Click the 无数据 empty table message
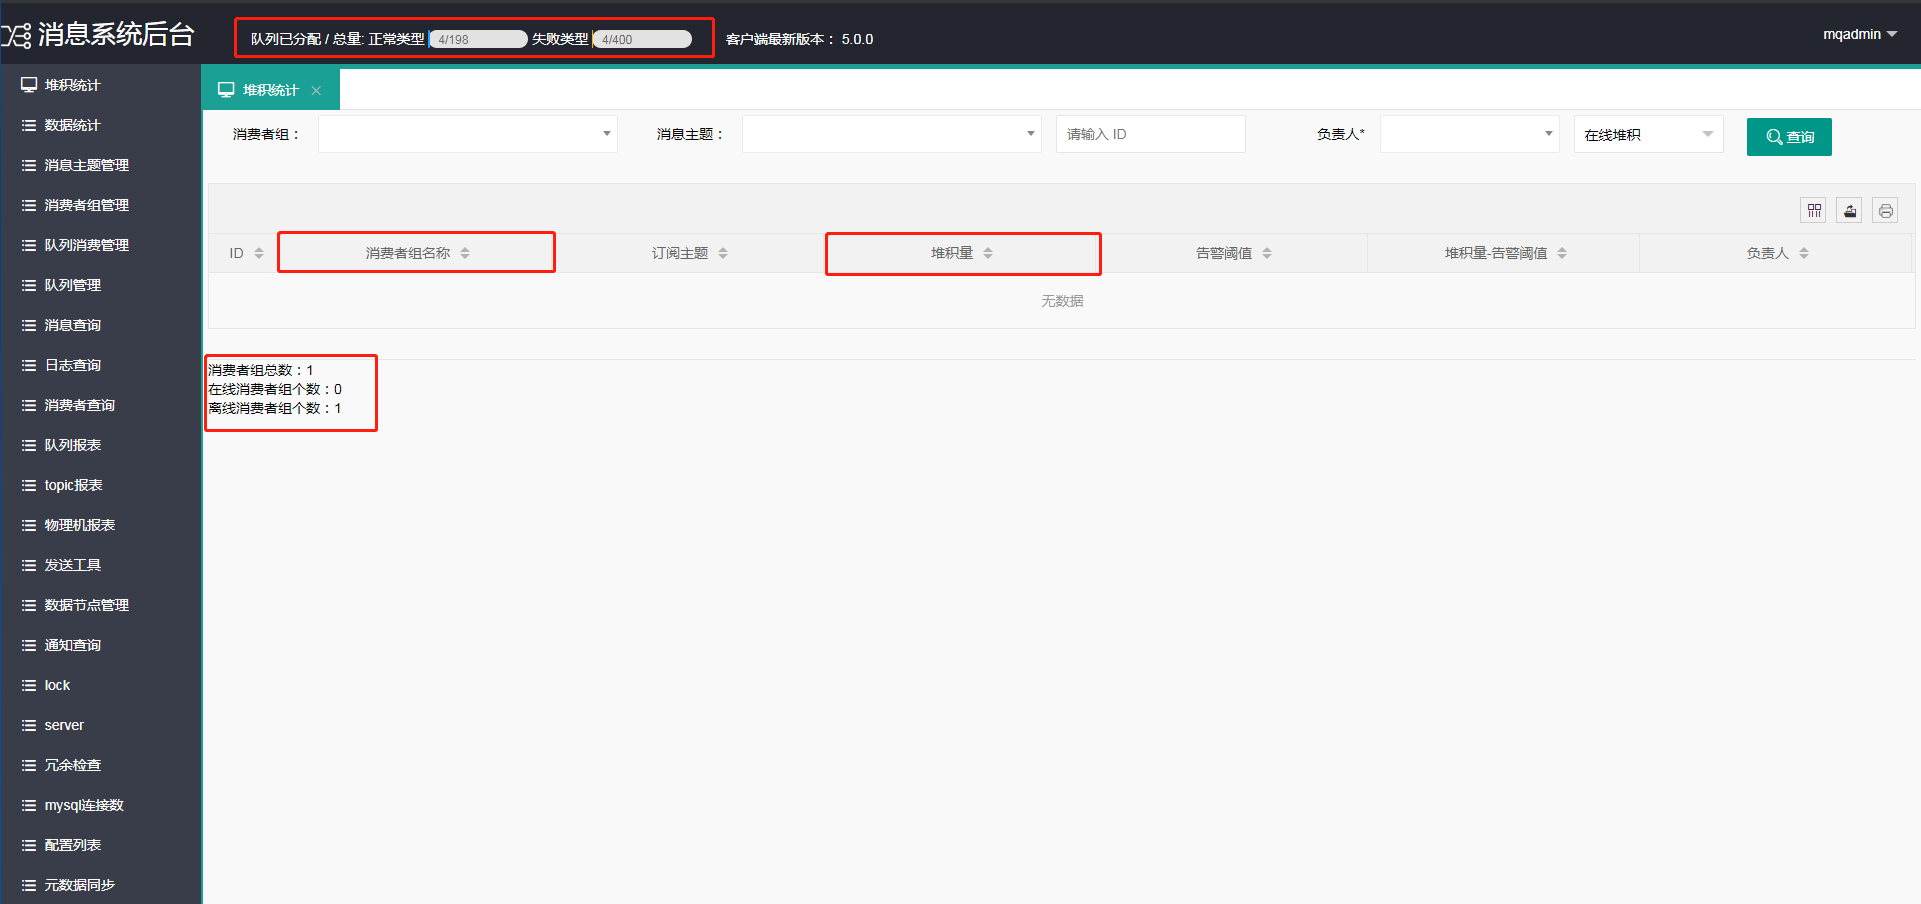Image resolution: width=1921 pixels, height=904 pixels. 1062,301
